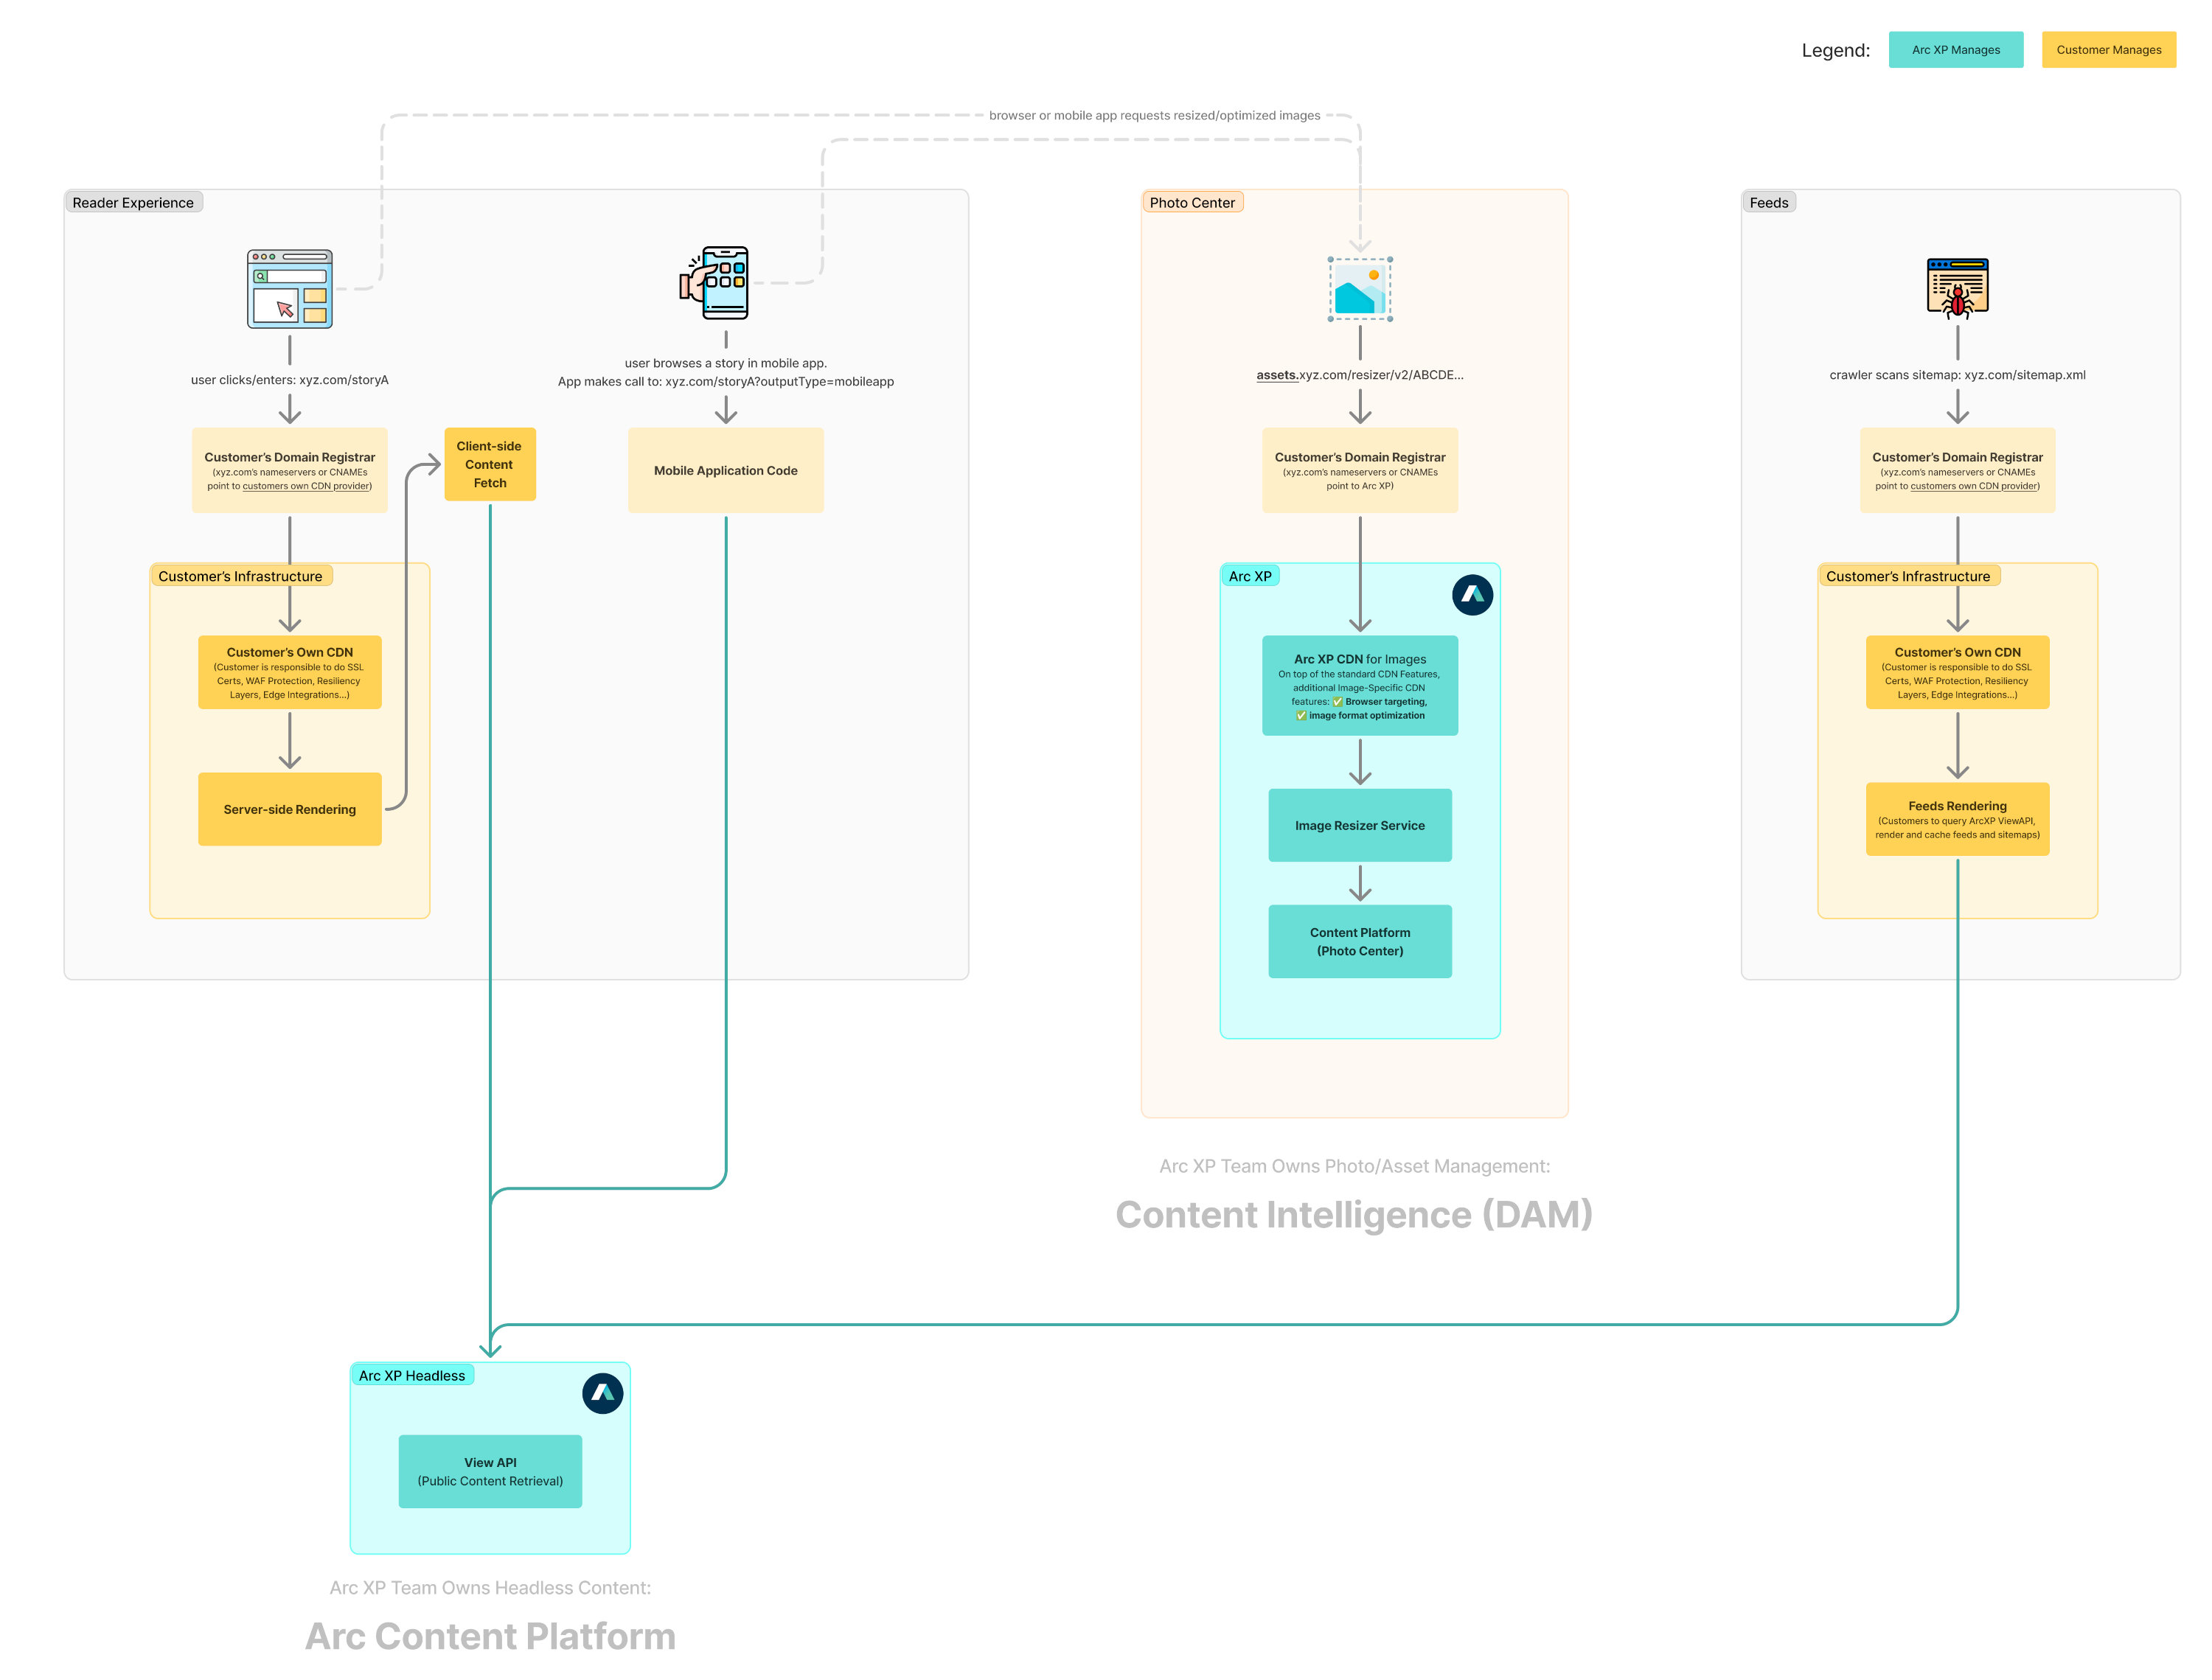2212x1680 pixels.
Task: Click the Arc XP Headless logo icon
Action: (603, 1393)
